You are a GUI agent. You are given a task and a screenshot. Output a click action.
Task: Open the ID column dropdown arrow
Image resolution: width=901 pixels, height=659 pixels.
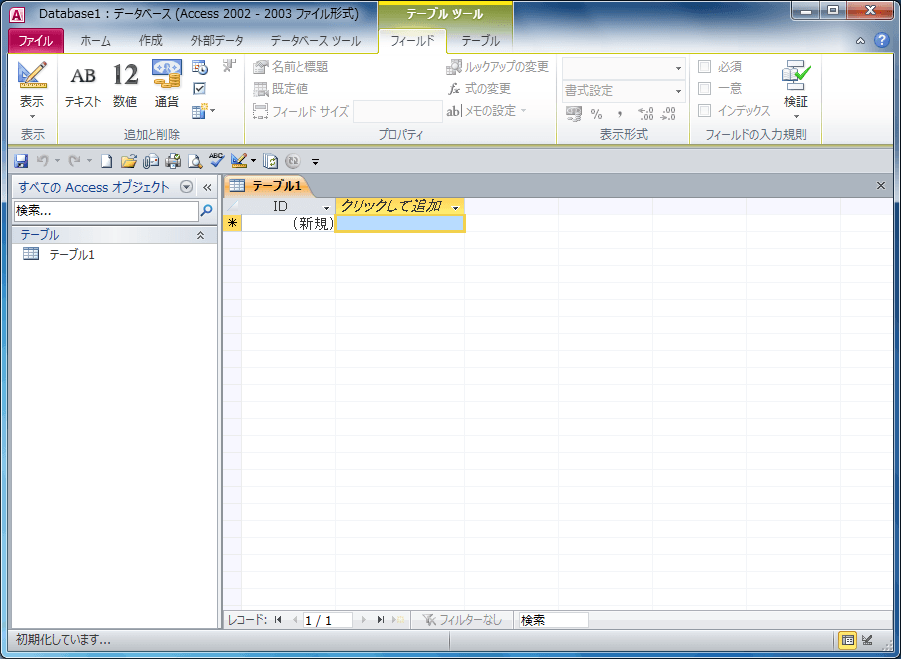pos(326,207)
